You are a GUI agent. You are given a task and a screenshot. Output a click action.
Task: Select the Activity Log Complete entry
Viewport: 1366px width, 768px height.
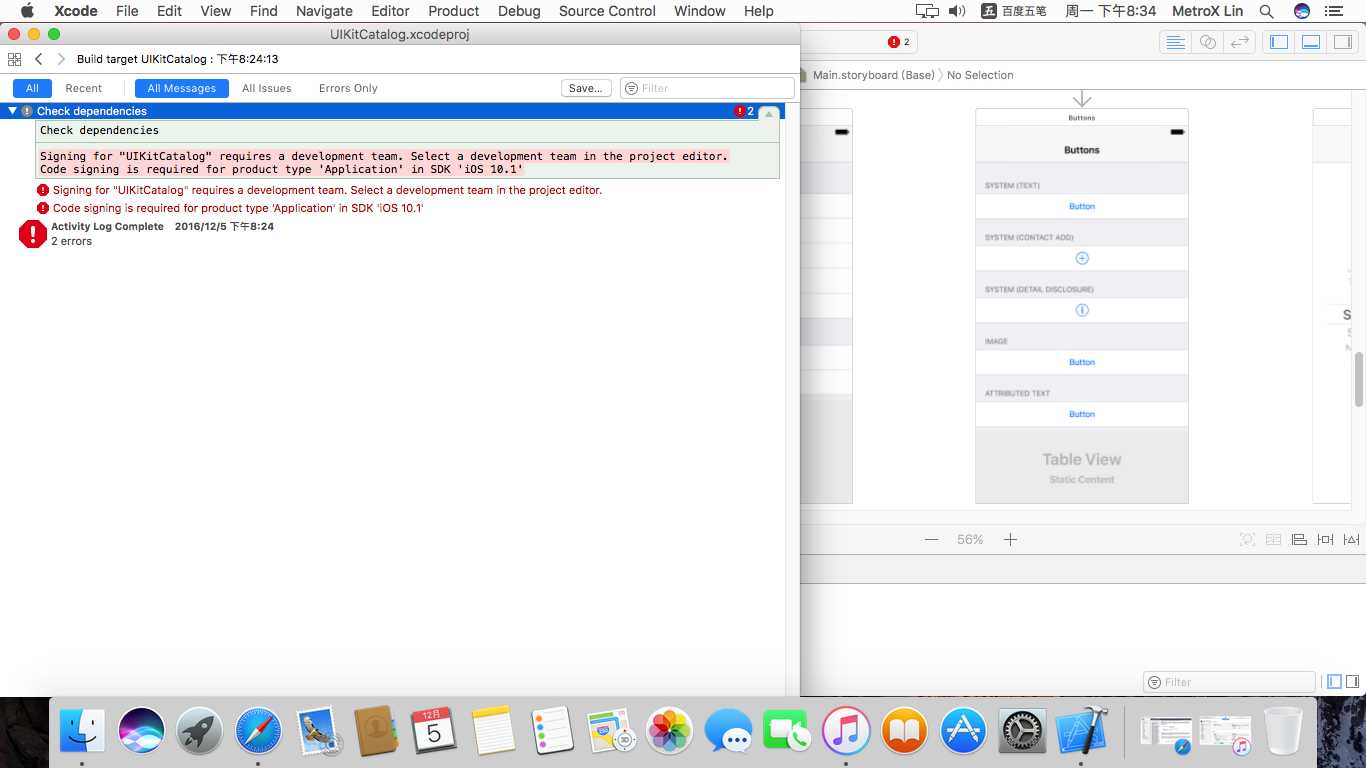click(146, 234)
